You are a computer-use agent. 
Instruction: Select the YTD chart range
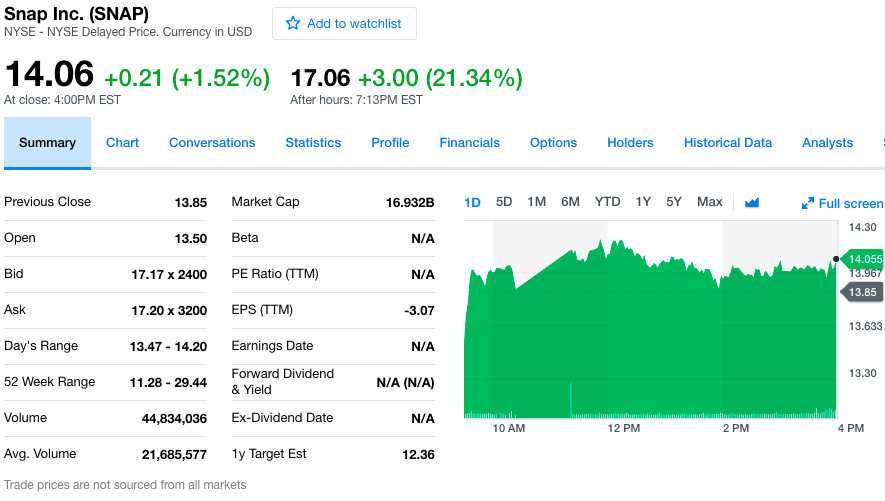tap(607, 201)
